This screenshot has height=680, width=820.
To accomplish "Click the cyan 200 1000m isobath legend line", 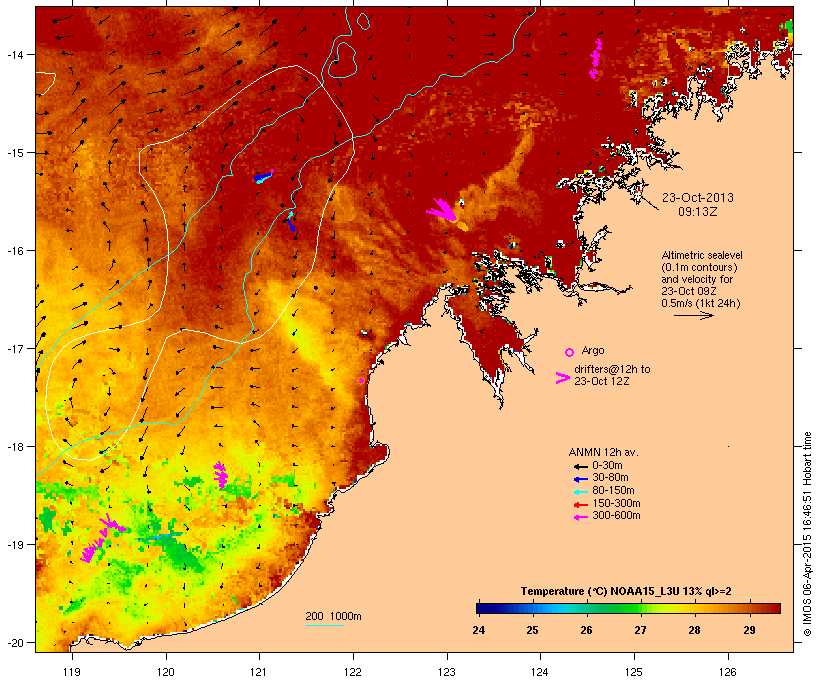I will tap(325, 625).
